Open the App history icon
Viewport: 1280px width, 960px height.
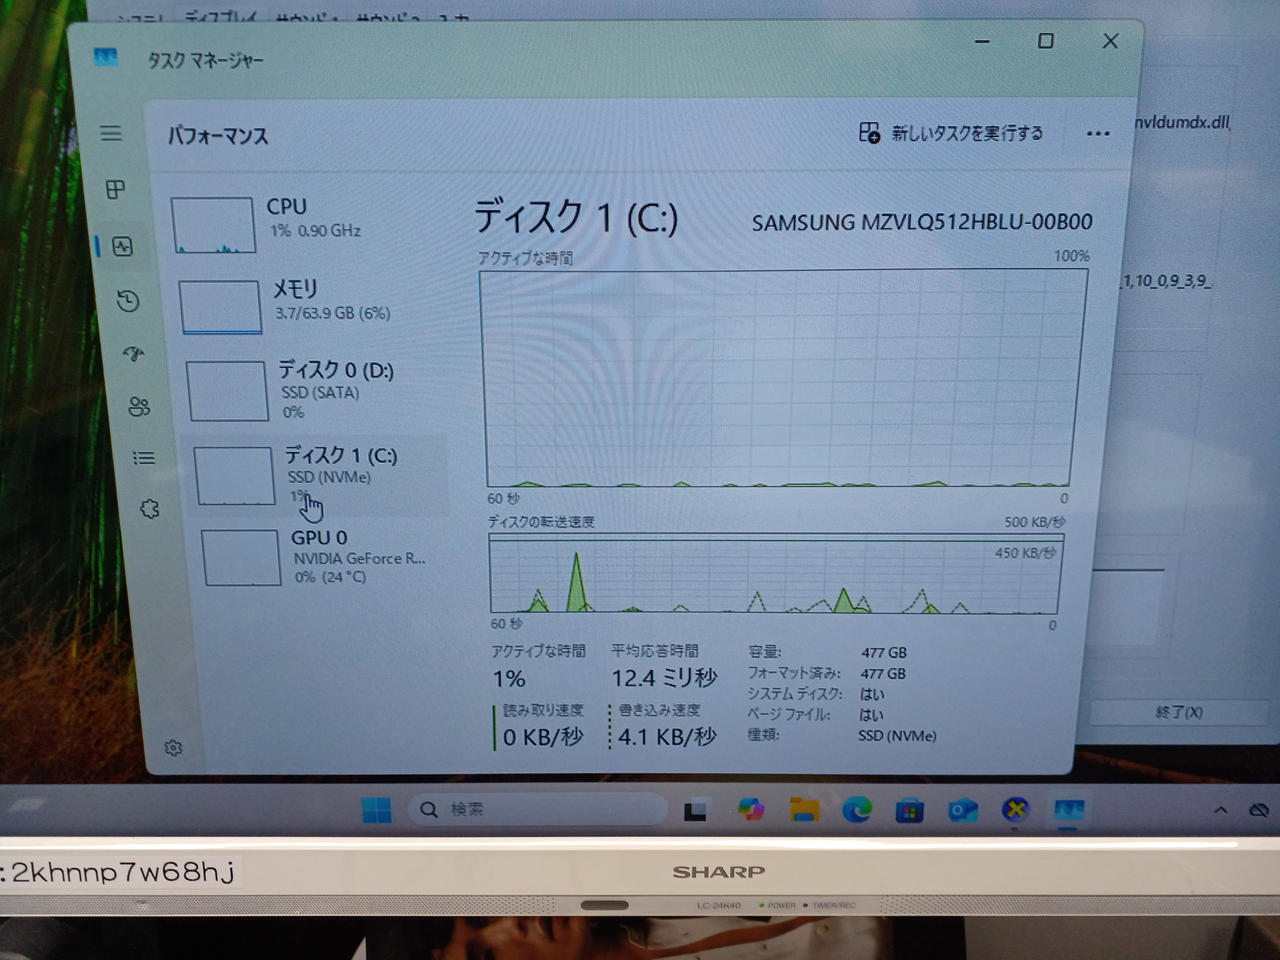pos(128,301)
